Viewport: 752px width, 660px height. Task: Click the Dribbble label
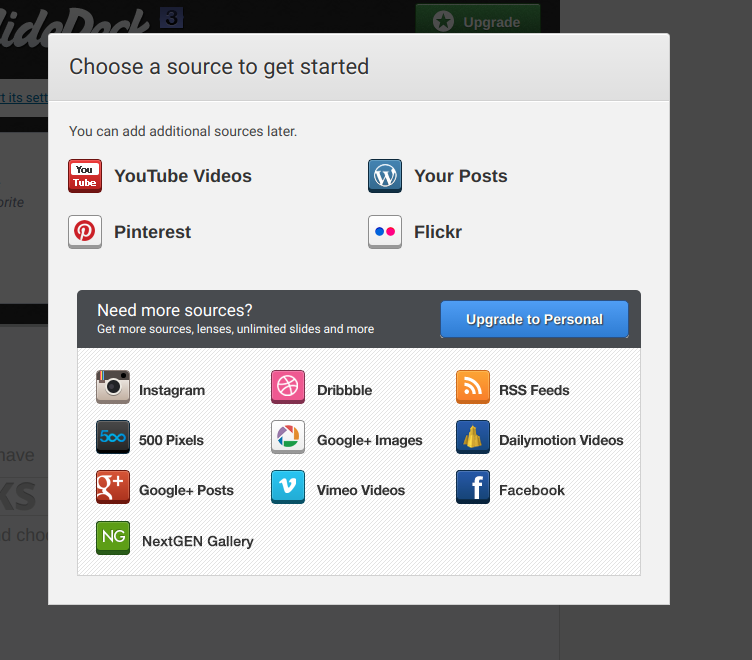pyautogui.click(x=344, y=390)
